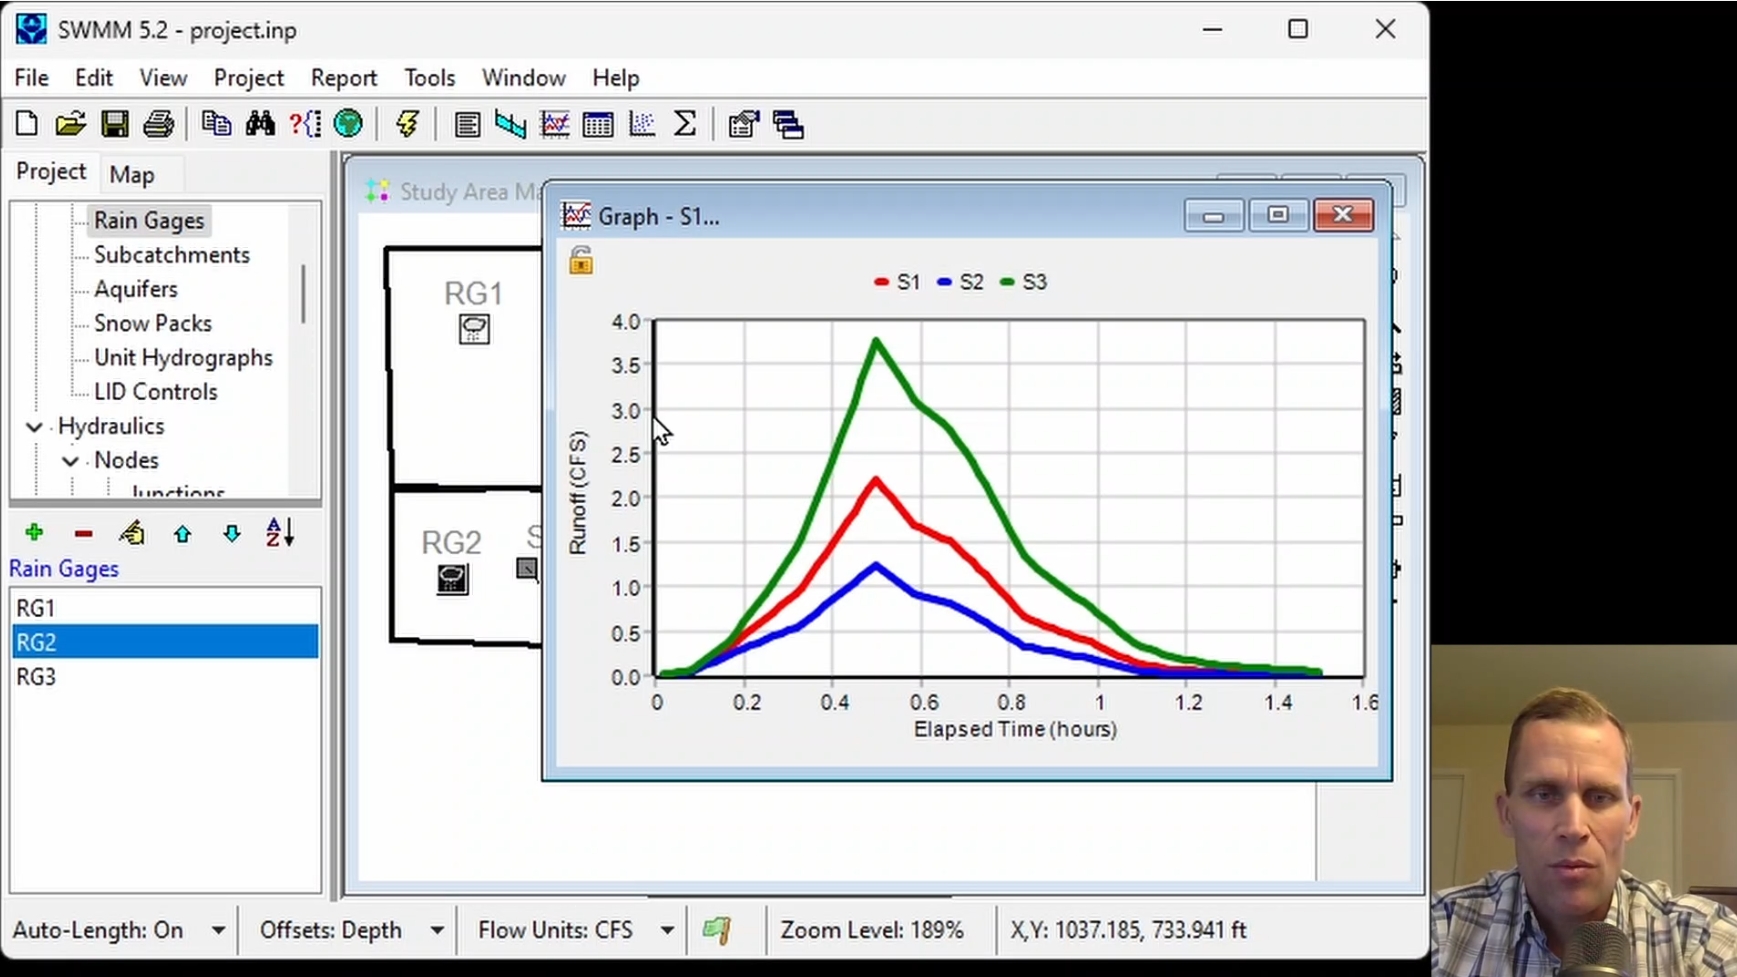Copy to clipboard via toolbar icon
Image resolution: width=1737 pixels, height=977 pixels.
(216, 124)
